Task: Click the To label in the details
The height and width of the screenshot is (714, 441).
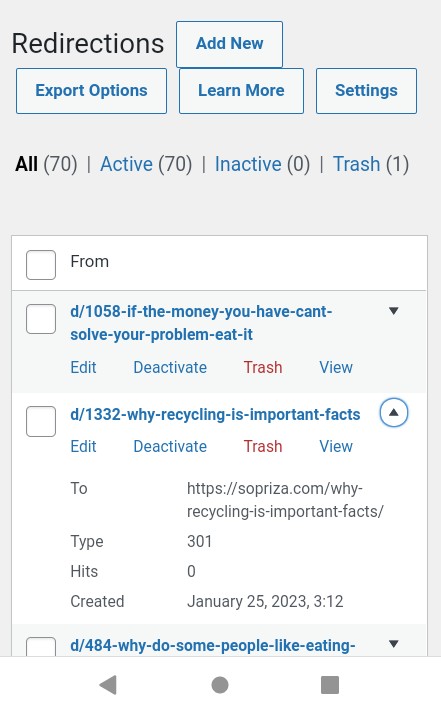Action: pyautogui.click(x=79, y=489)
